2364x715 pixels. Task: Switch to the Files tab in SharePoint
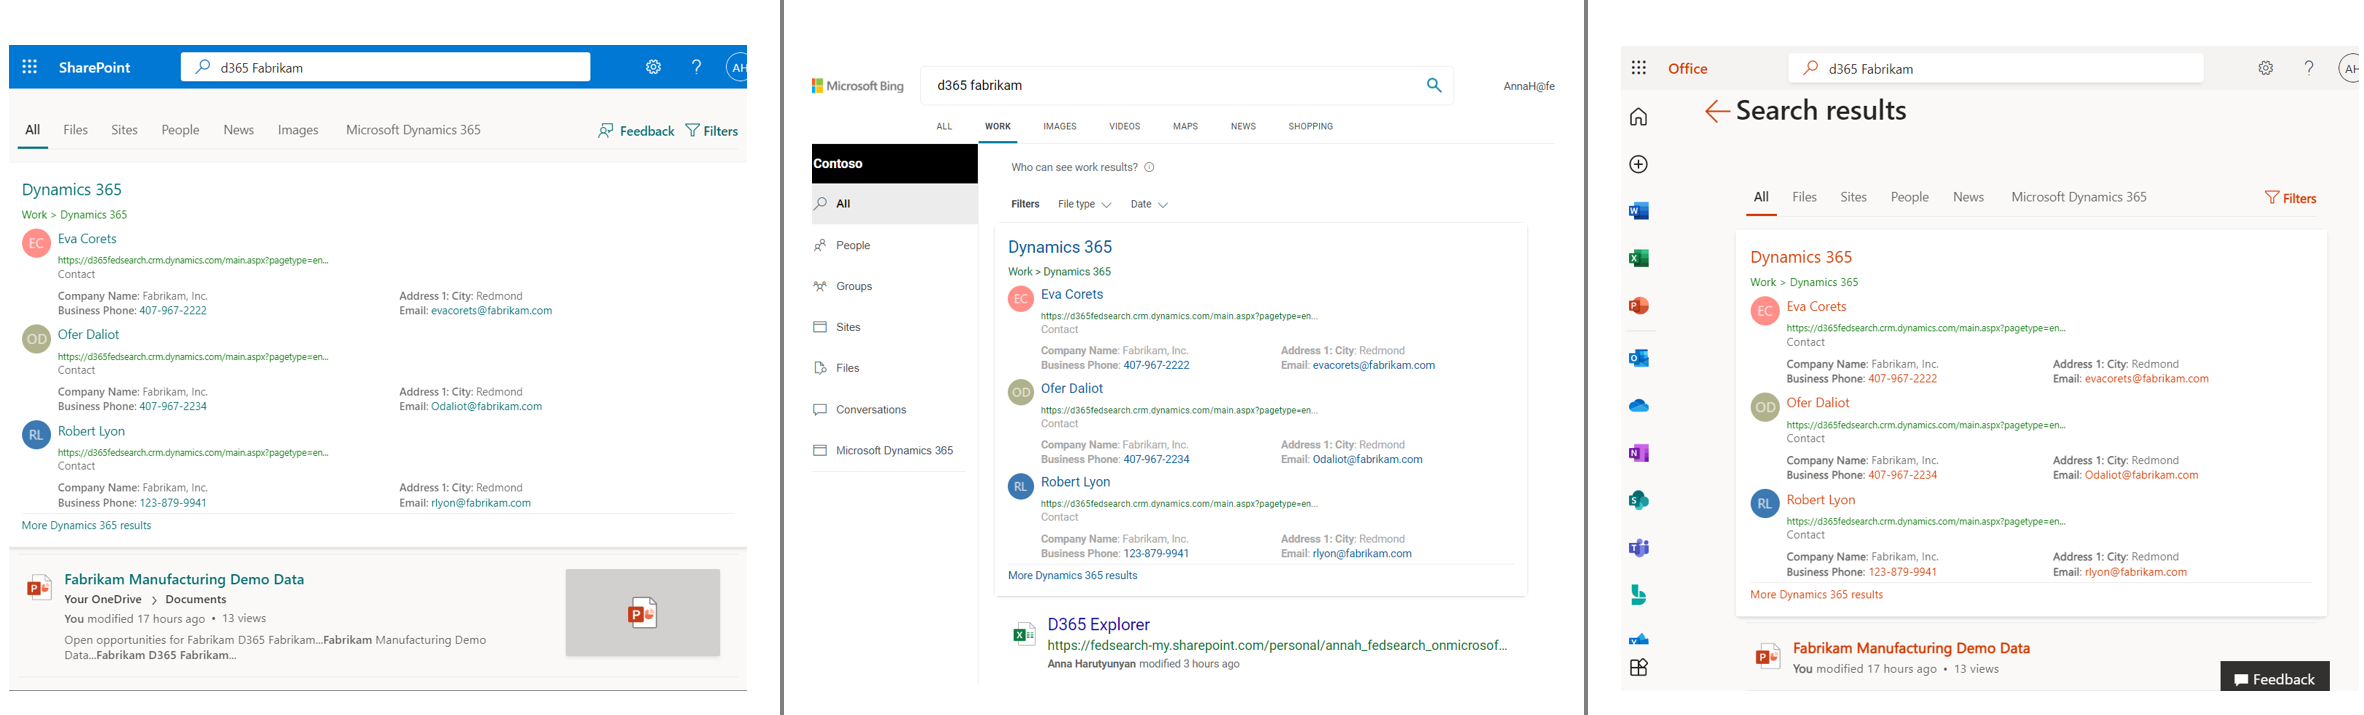76,130
